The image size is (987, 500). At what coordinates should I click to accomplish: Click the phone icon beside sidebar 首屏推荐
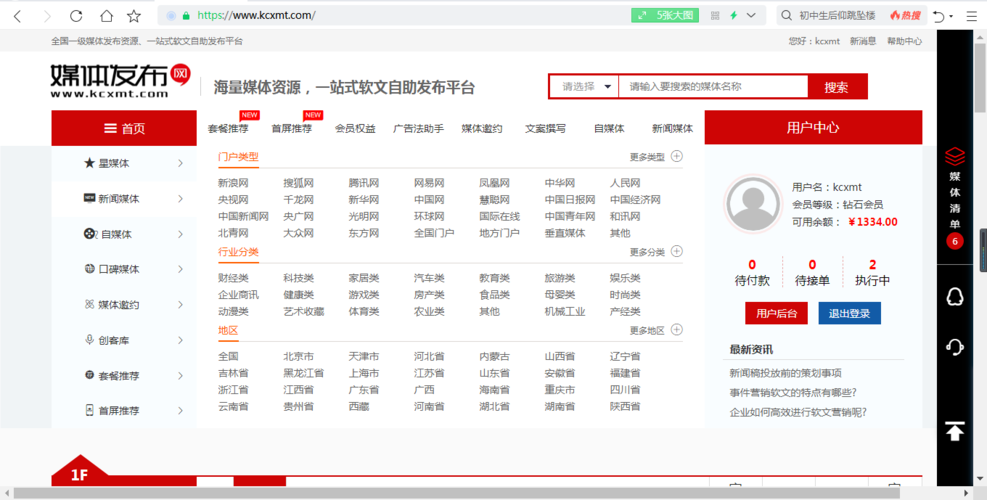pyautogui.click(x=89, y=411)
